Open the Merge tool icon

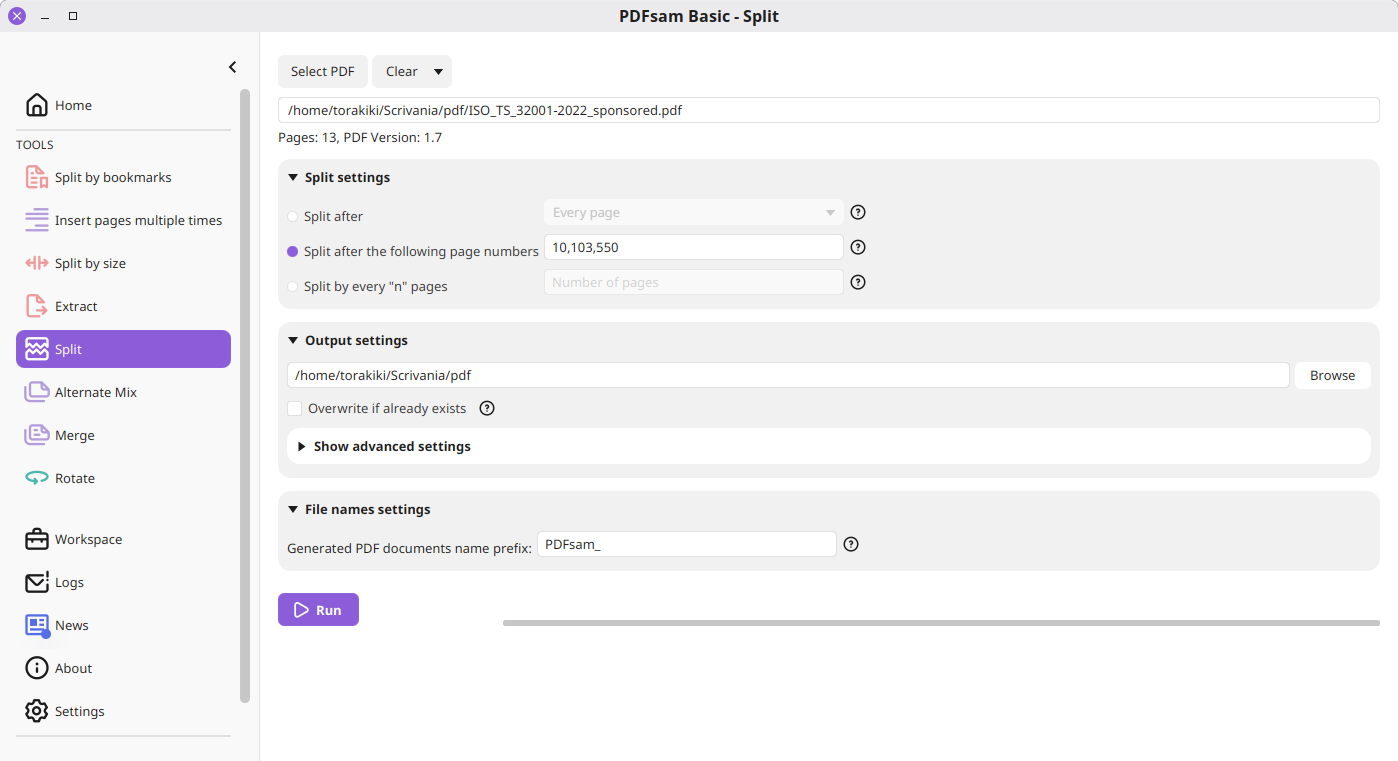click(x=37, y=435)
